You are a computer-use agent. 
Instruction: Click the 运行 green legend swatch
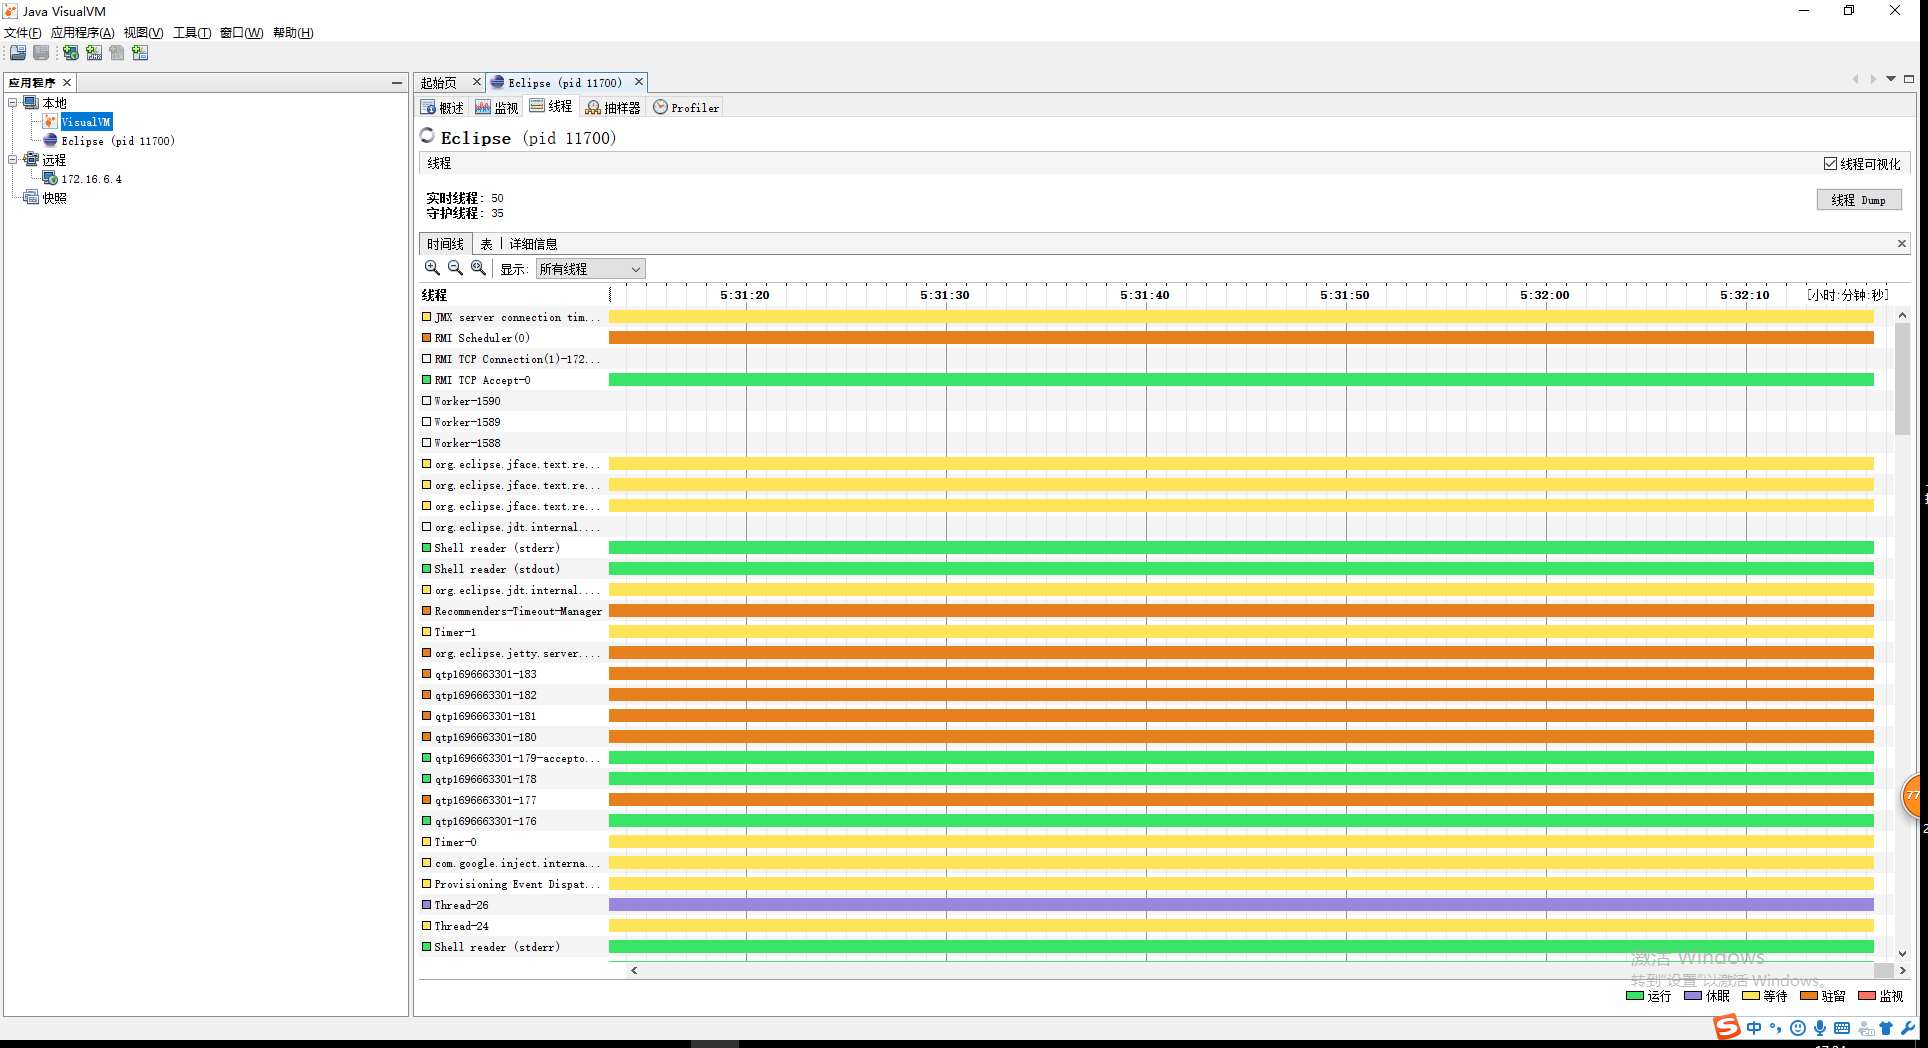click(x=1635, y=996)
